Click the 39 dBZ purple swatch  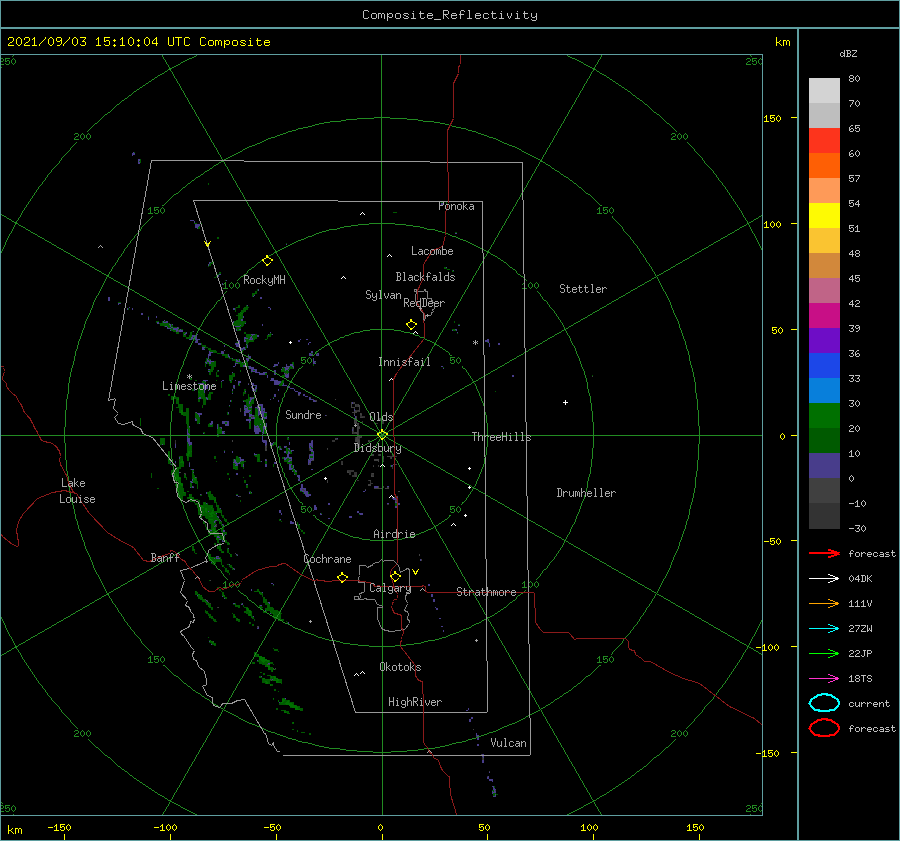(824, 341)
